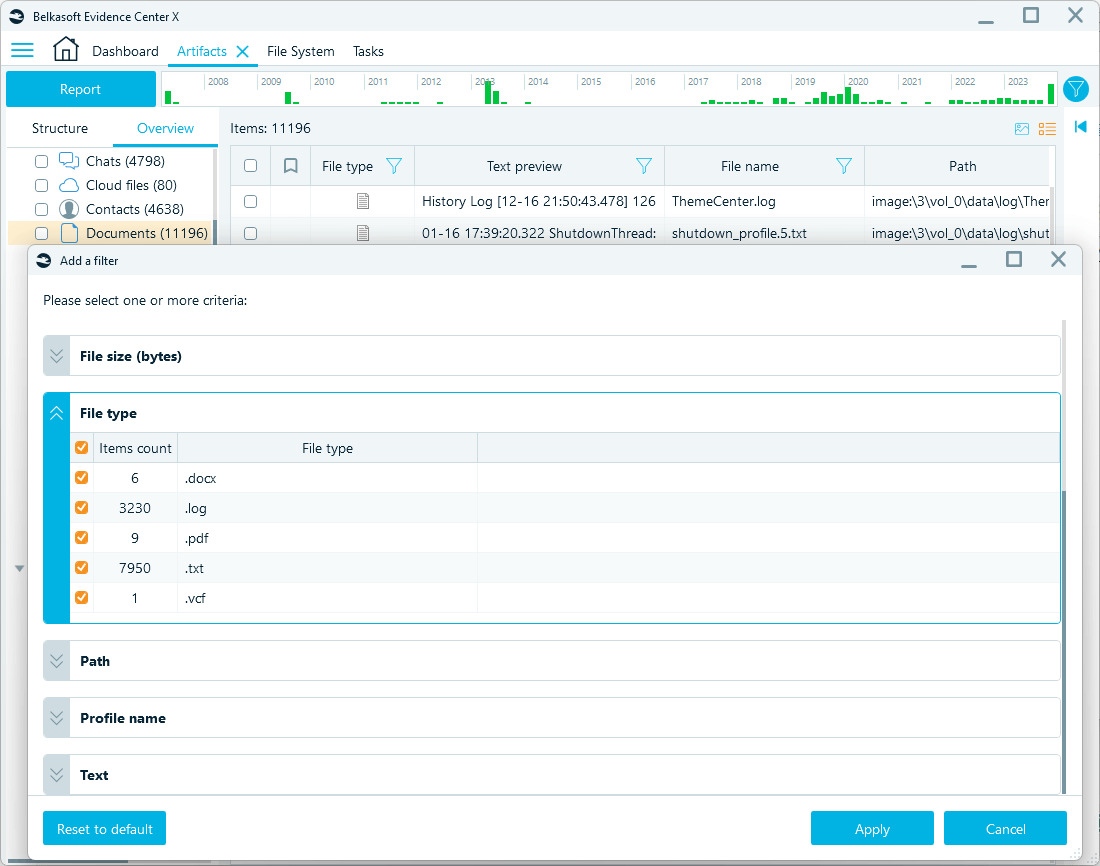The height and width of the screenshot is (866, 1100).
Task: Open the global timeline filter funnel
Action: (x=1075, y=89)
